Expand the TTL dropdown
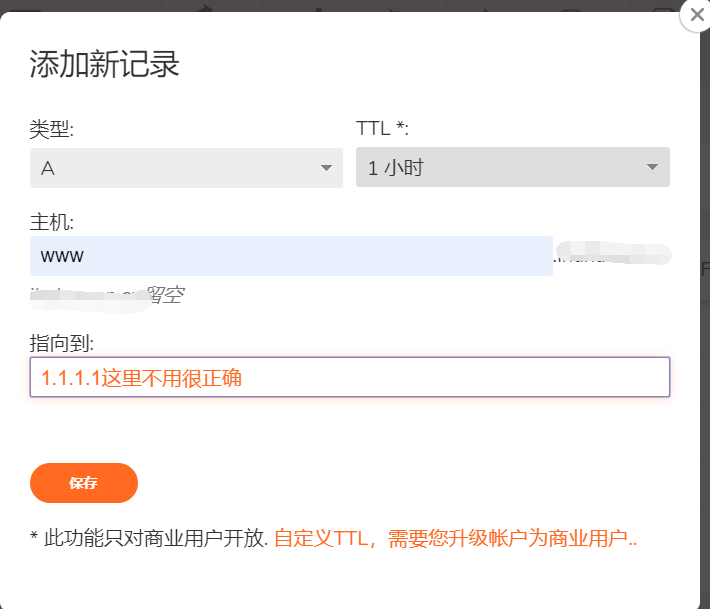The width and height of the screenshot is (710, 609). 512,168
